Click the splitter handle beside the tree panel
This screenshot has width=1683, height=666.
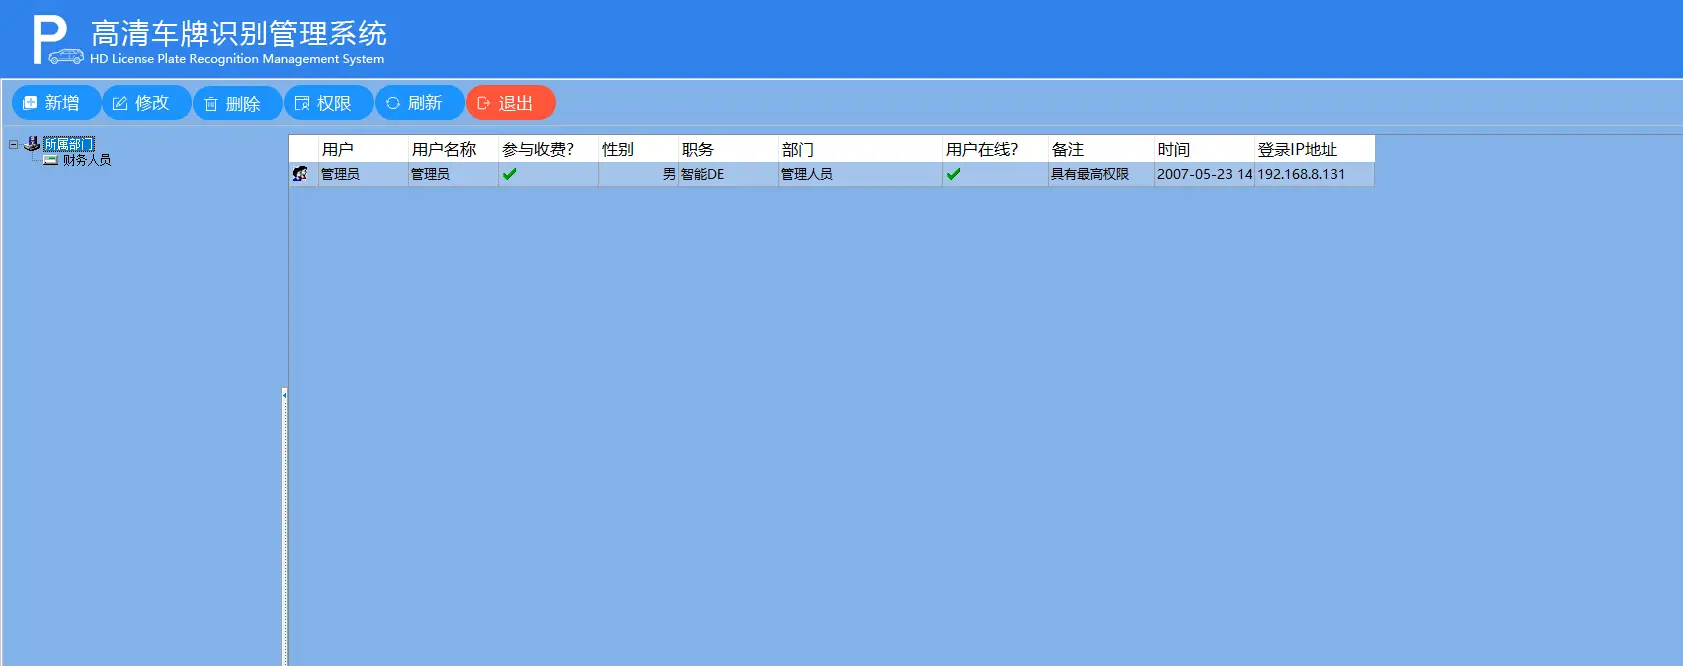pos(285,526)
